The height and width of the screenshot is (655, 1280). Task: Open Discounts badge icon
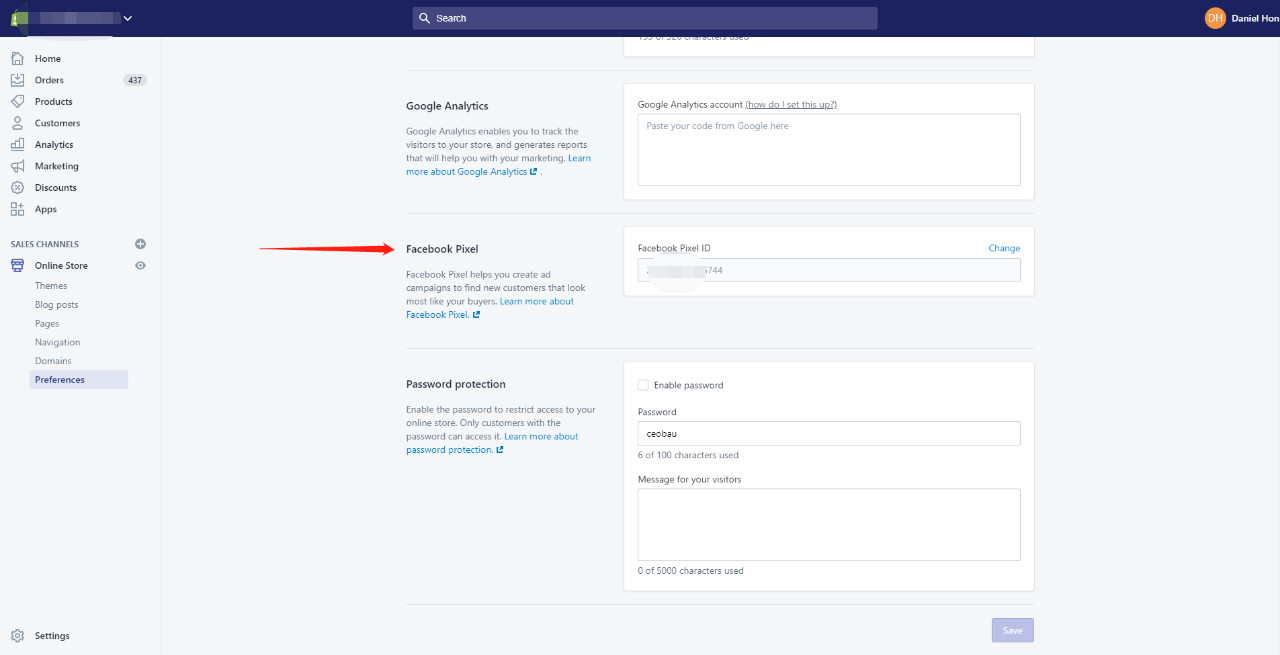pos(17,188)
